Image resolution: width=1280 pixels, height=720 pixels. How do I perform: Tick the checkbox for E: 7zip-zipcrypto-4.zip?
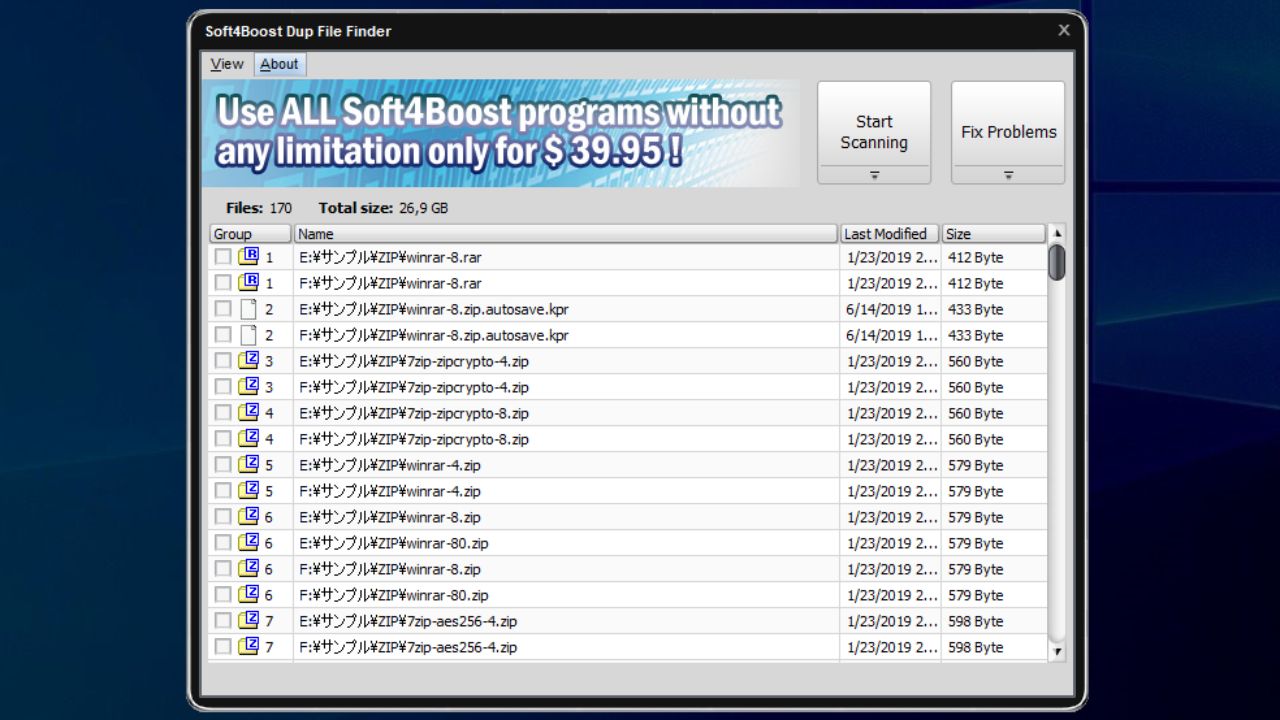pos(223,361)
